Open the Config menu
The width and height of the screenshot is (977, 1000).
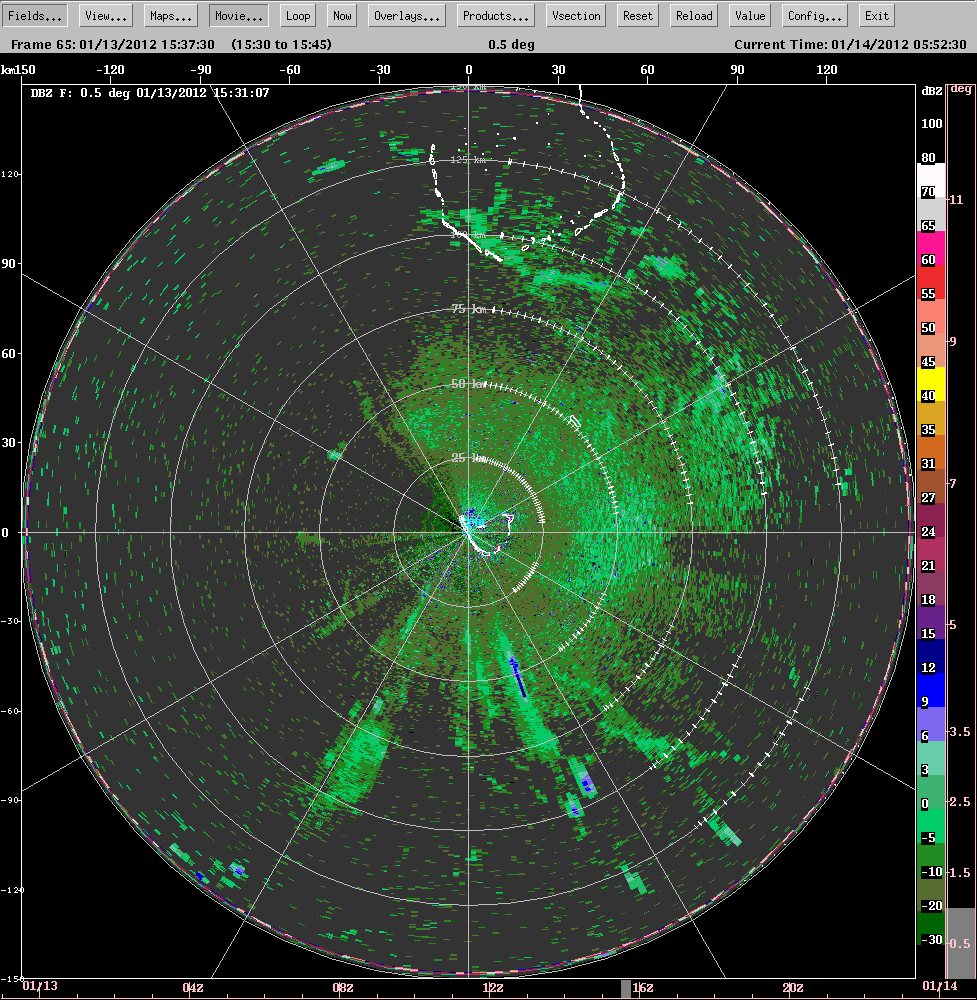[814, 15]
